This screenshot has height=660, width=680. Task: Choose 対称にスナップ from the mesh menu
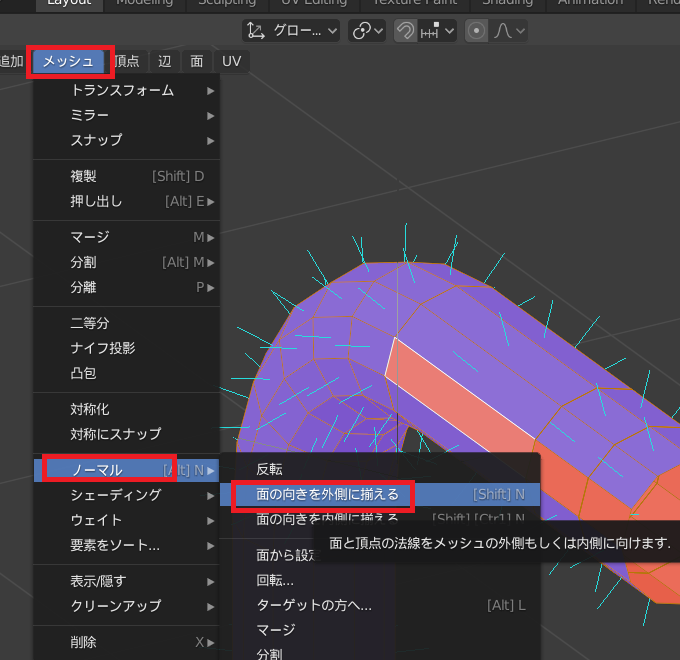click(127, 434)
